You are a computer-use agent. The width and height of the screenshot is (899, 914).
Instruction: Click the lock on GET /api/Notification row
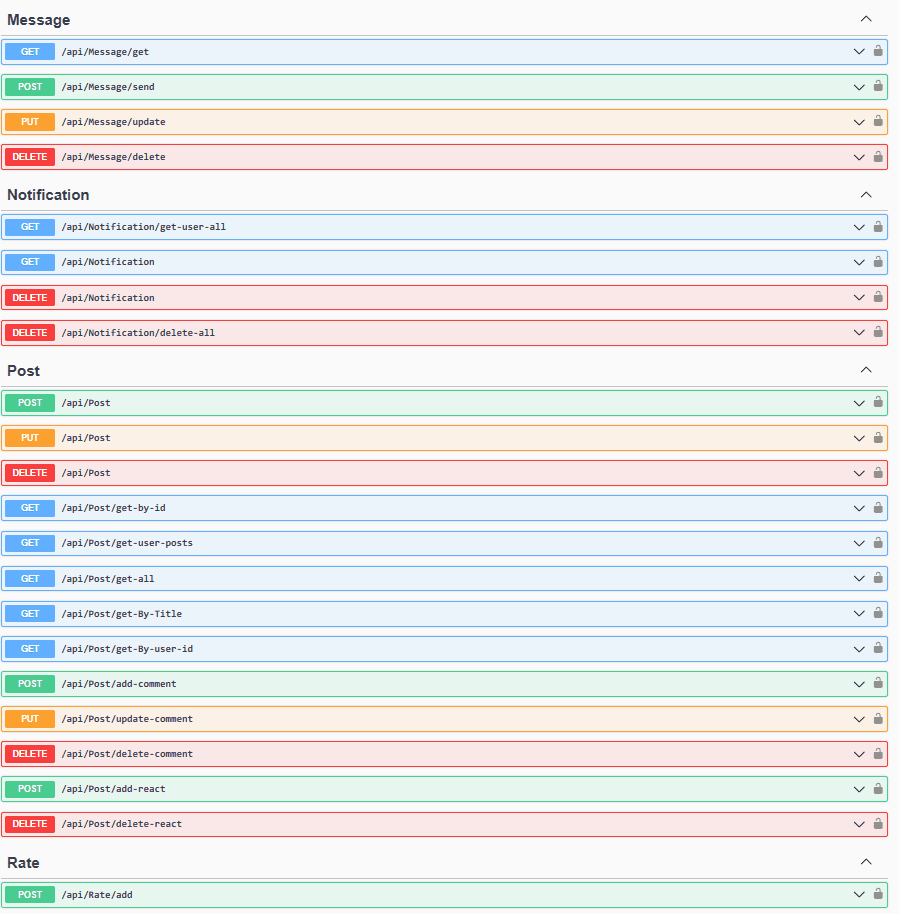coord(877,262)
